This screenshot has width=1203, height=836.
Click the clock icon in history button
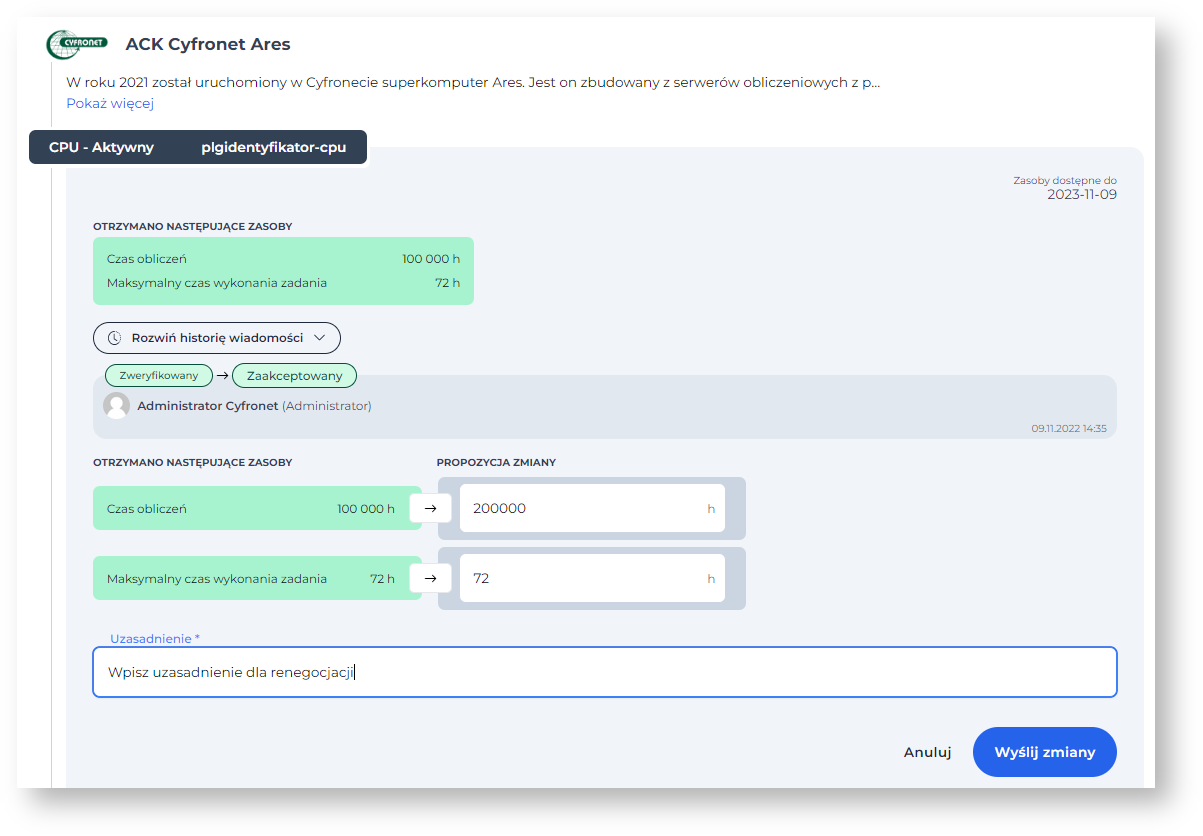click(115, 338)
